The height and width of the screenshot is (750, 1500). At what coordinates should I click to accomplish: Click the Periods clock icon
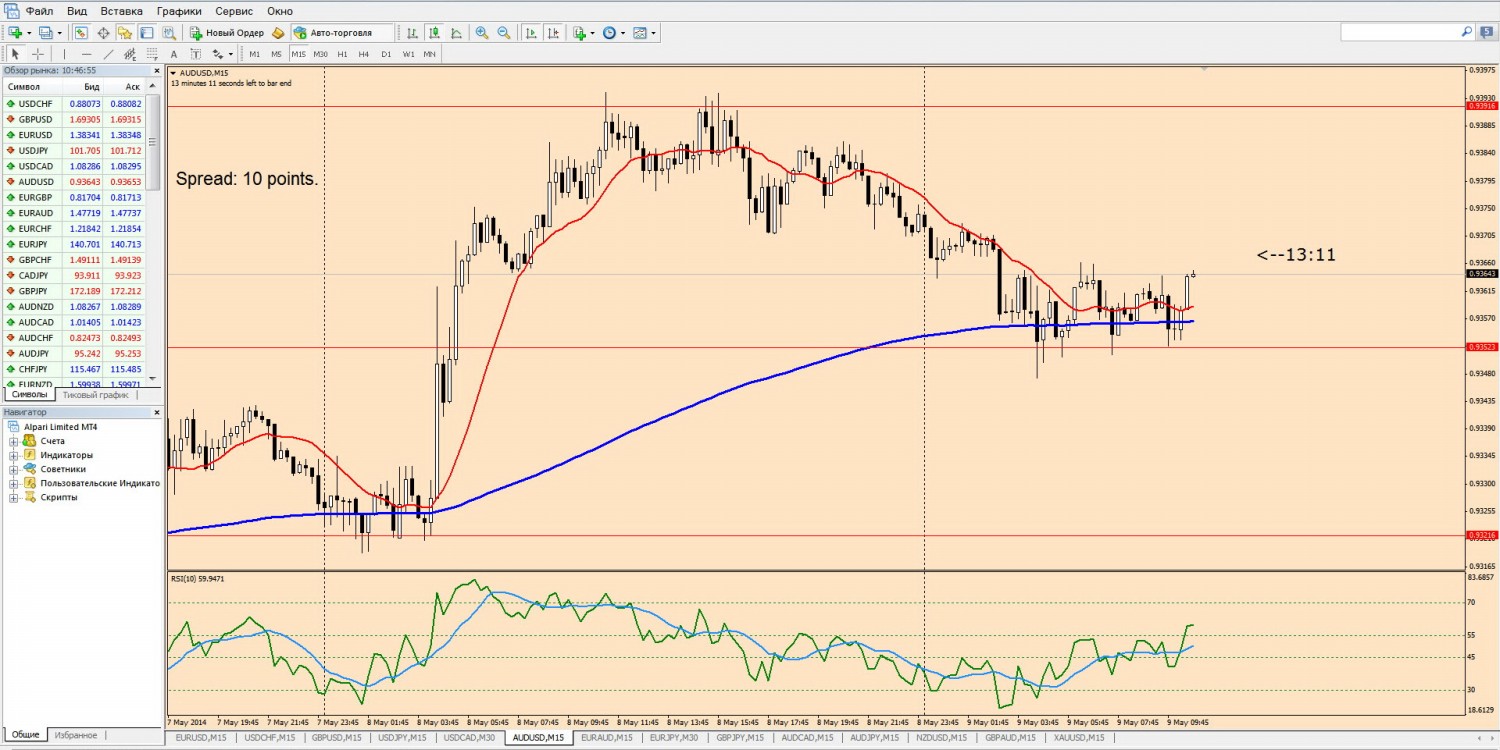(x=609, y=33)
